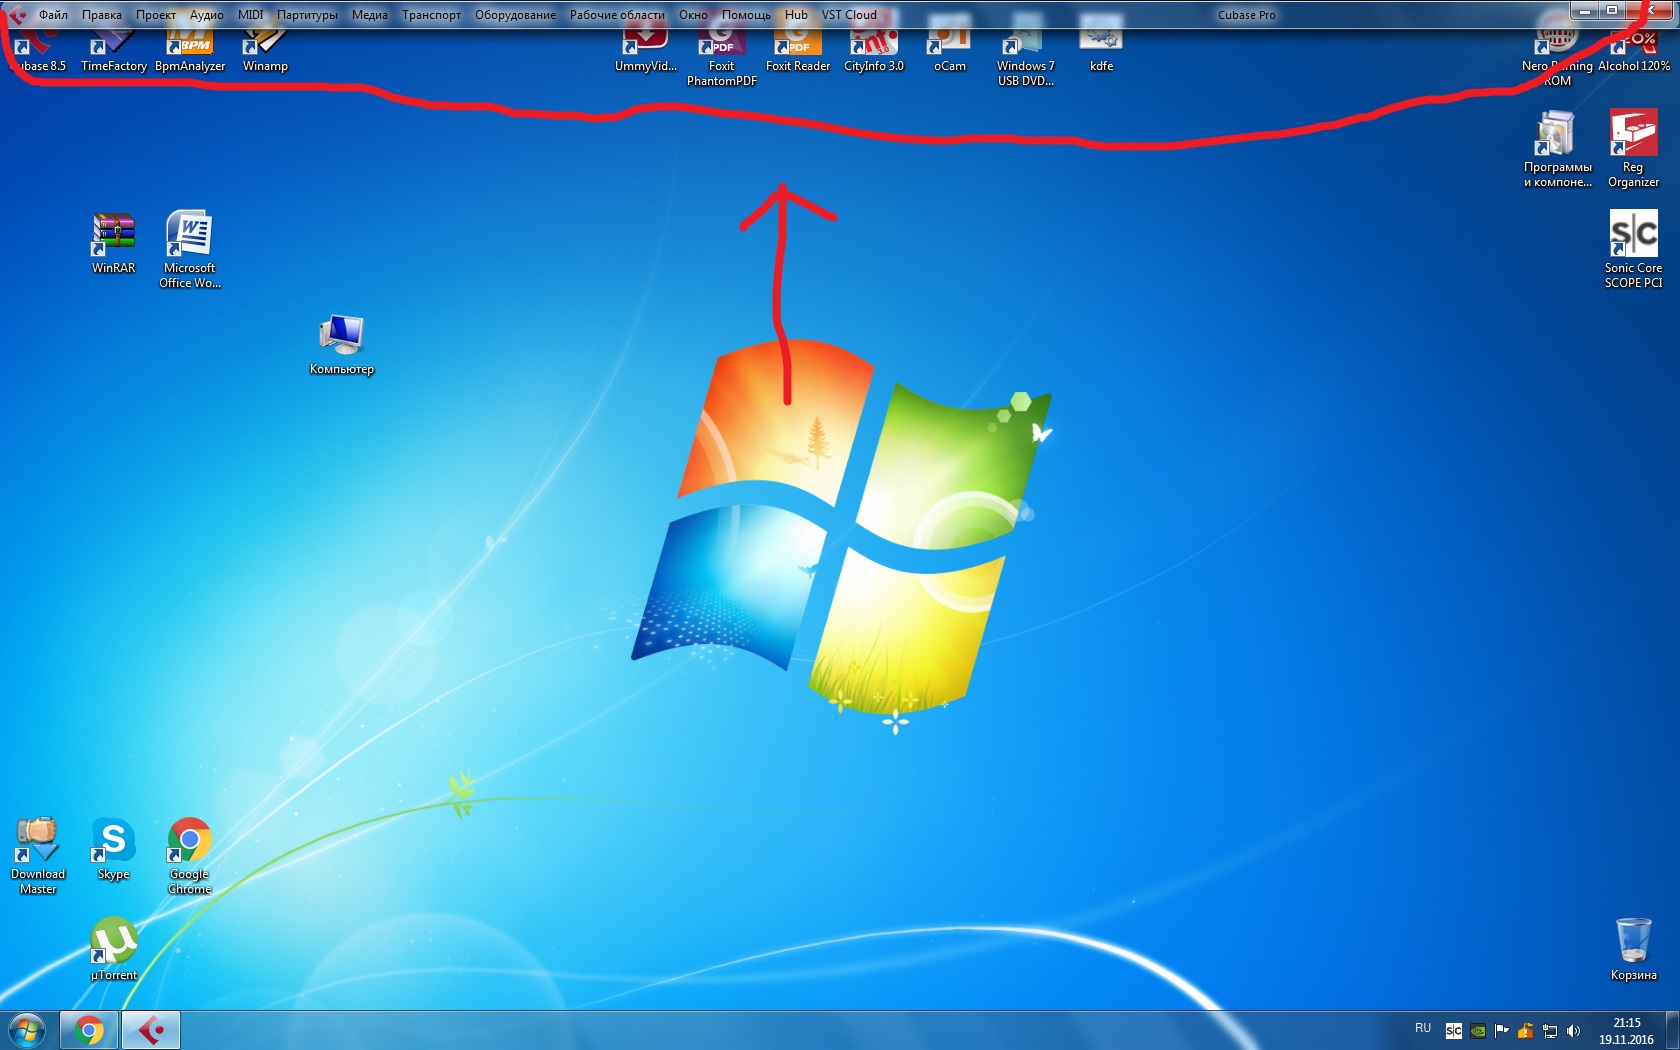
Task: Open the Помощь menu
Action: coord(746,15)
